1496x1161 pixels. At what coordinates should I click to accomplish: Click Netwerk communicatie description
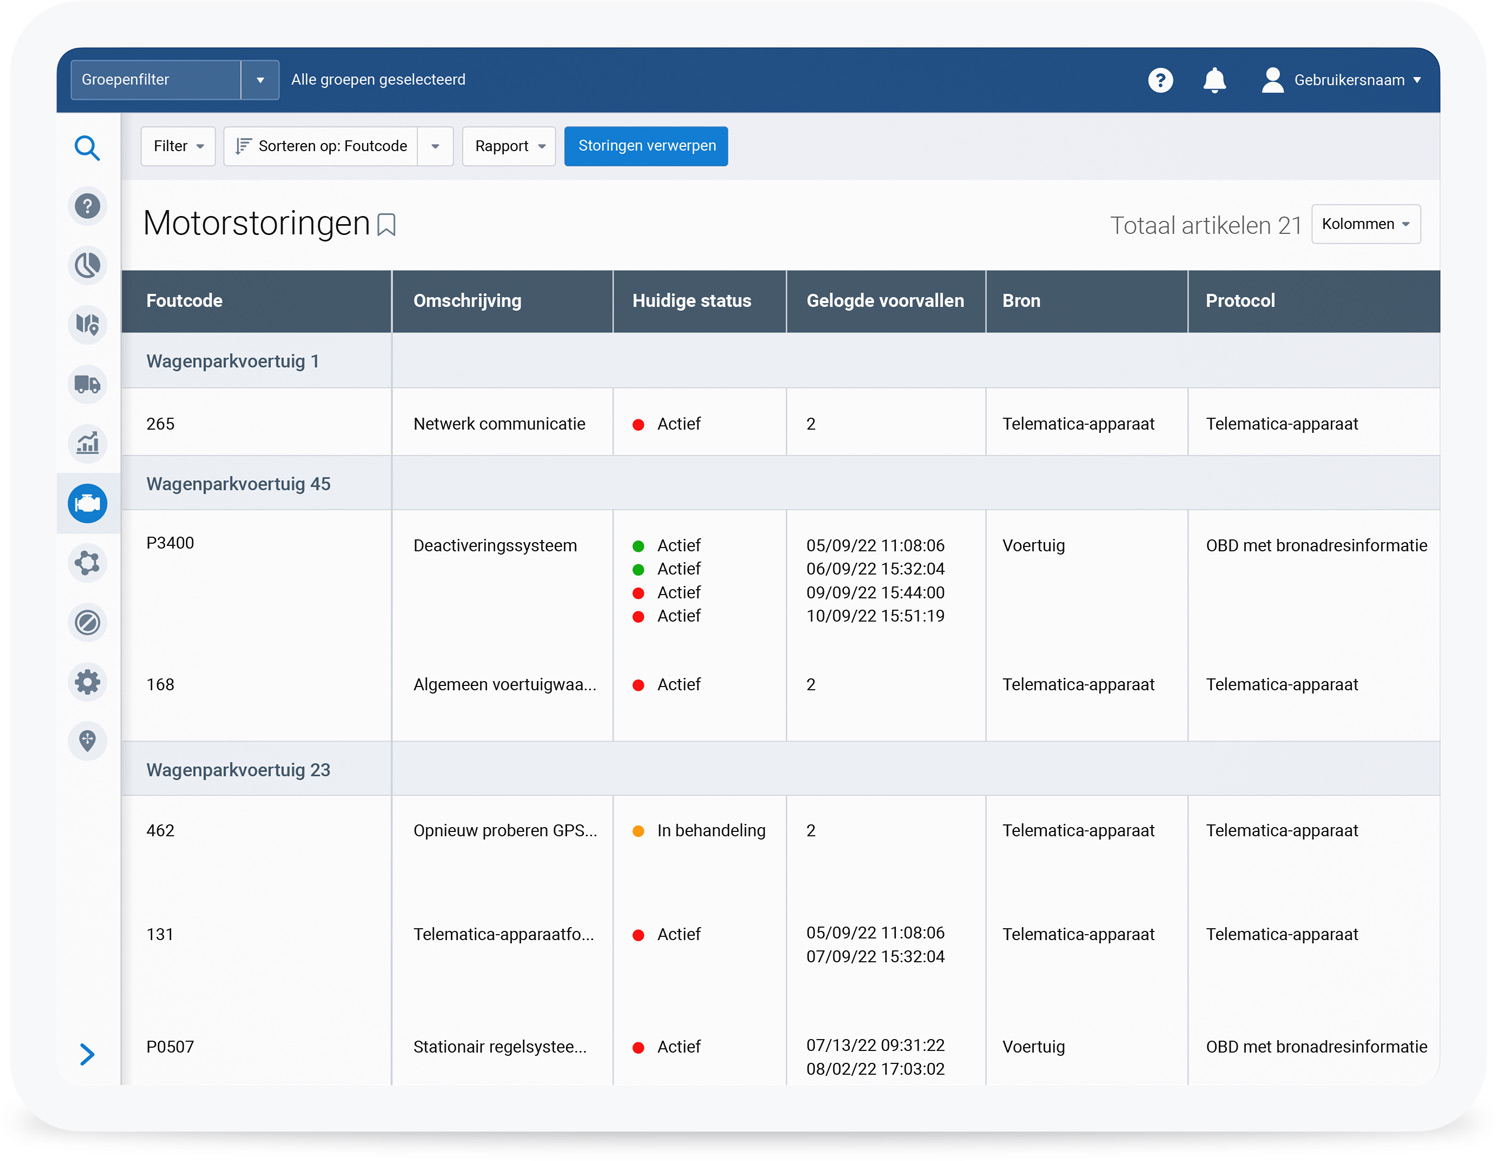(499, 424)
